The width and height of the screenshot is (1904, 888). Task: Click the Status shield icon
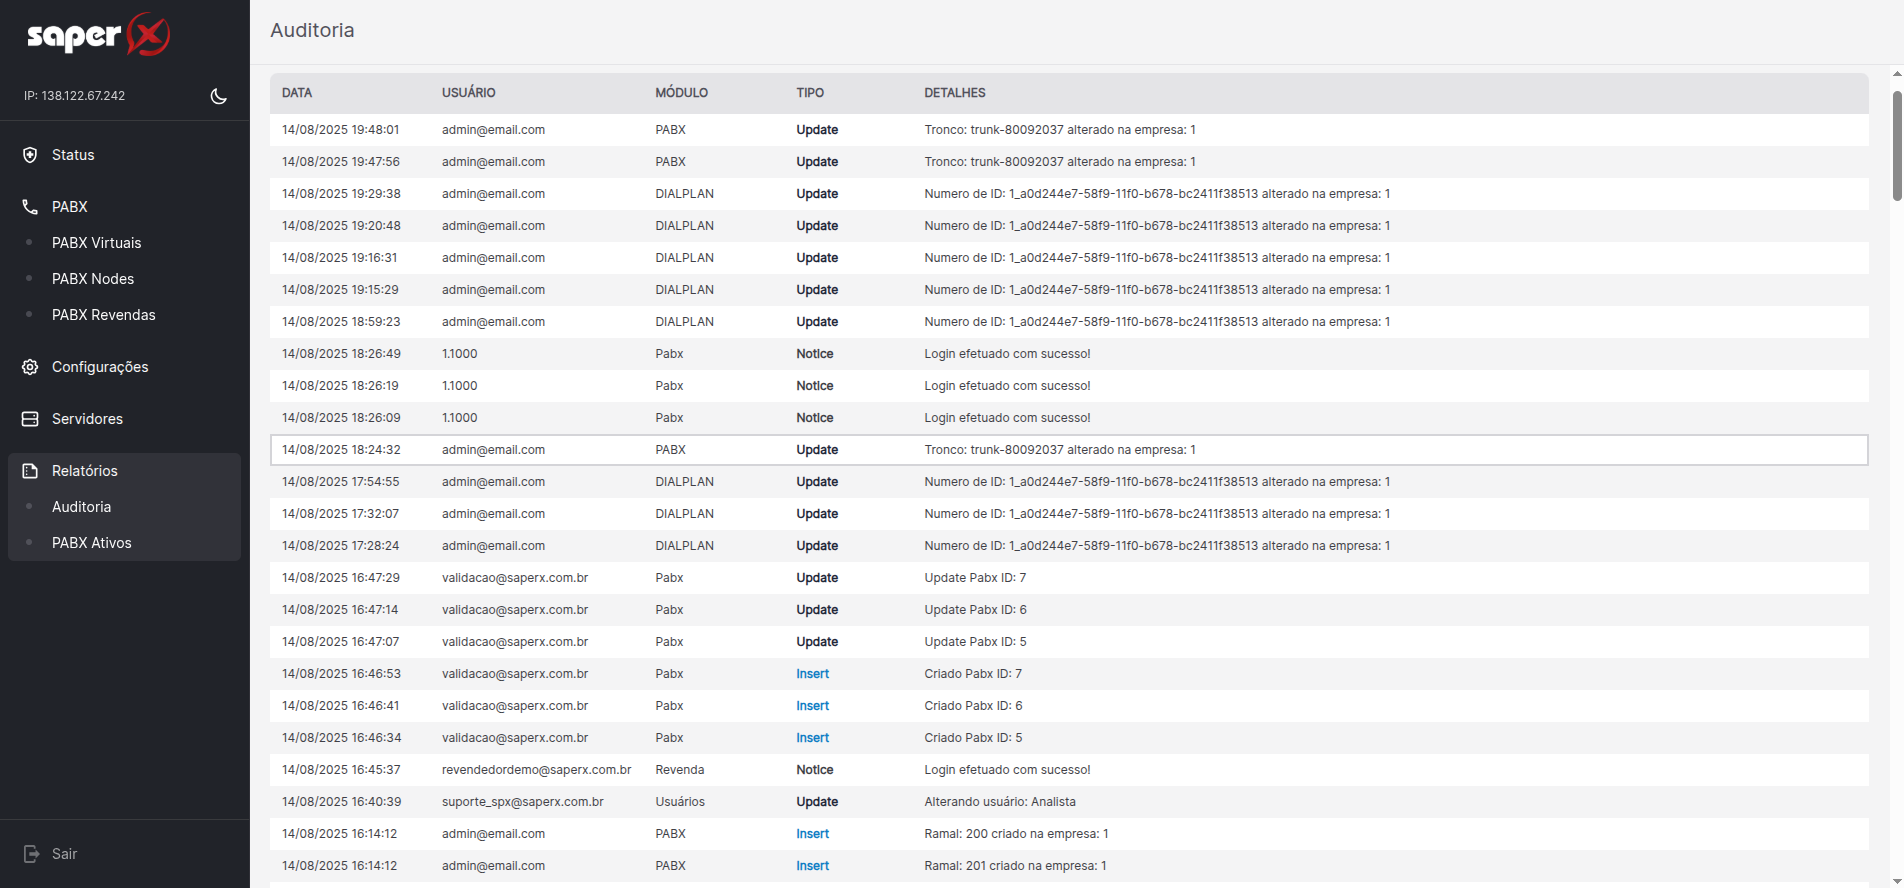(30, 155)
